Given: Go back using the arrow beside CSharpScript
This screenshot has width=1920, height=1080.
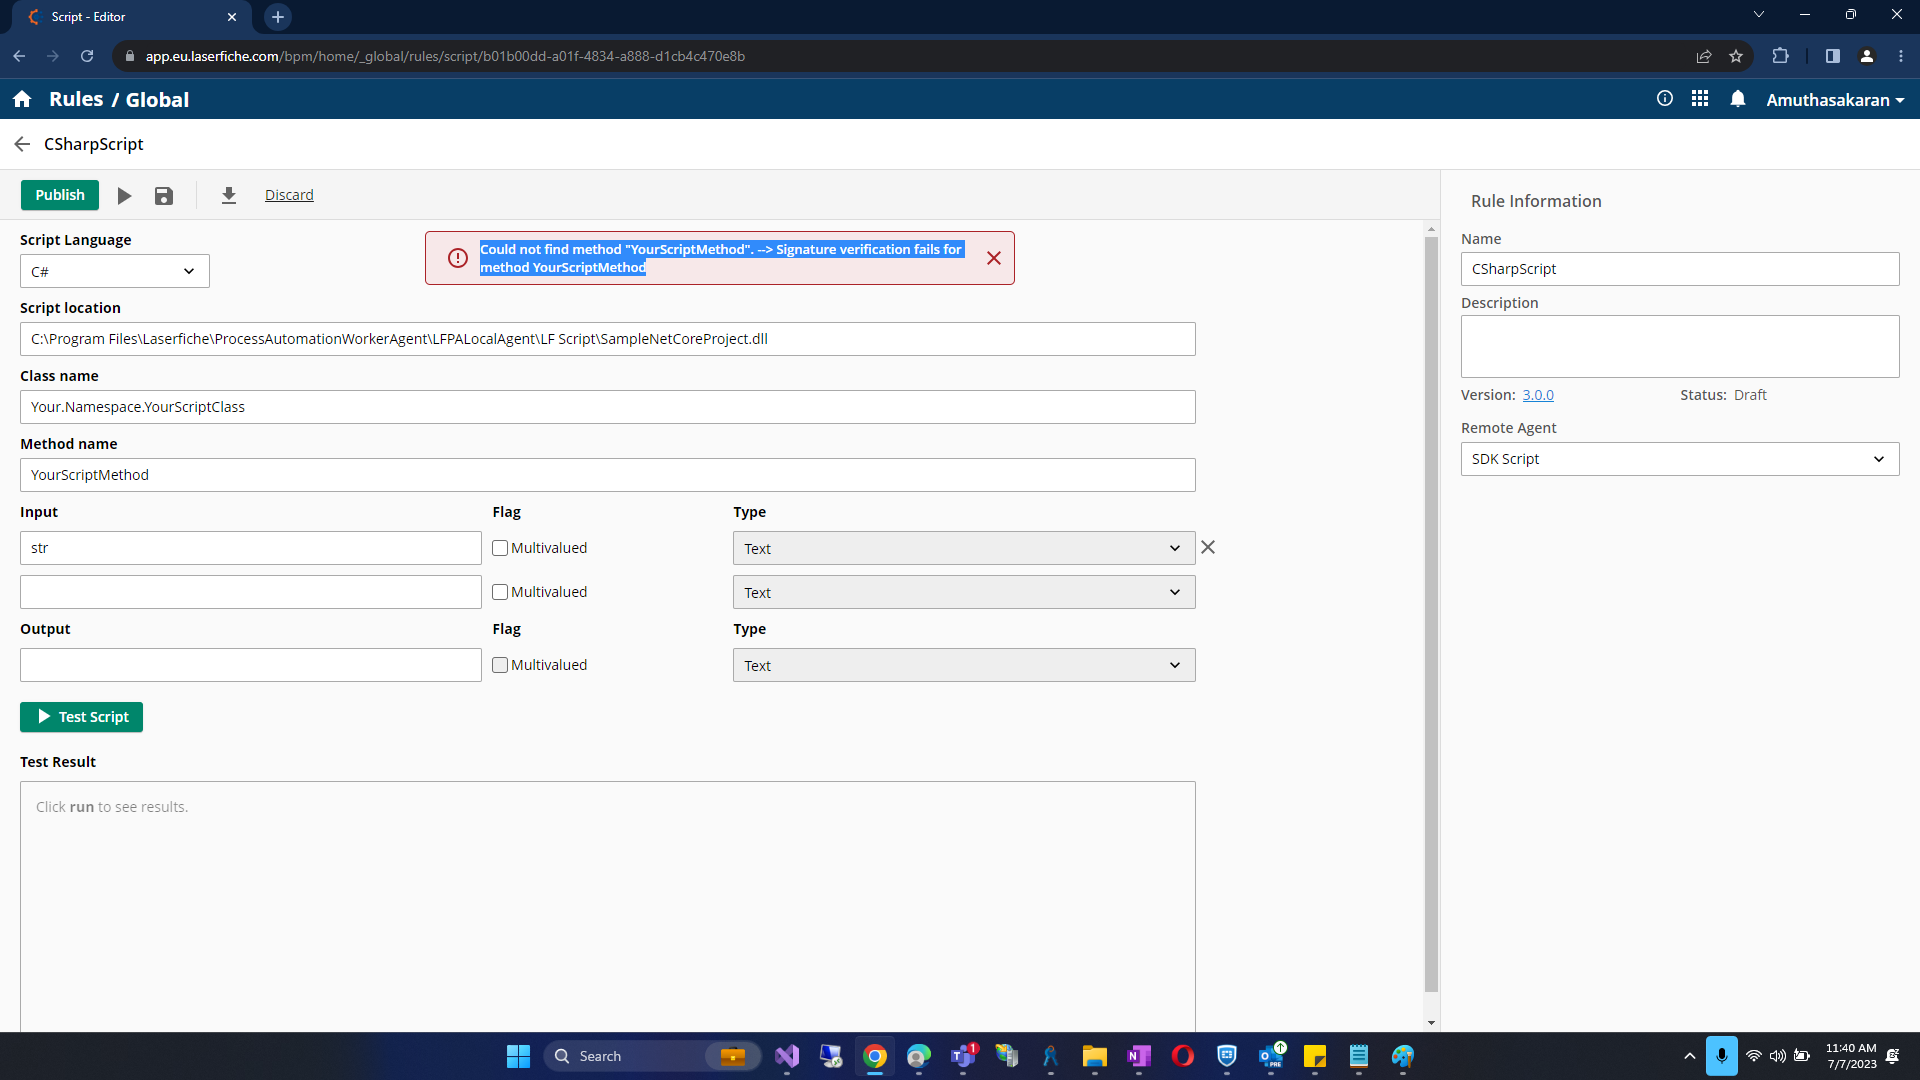Looking at the screenshot, I should pos(22,144).
